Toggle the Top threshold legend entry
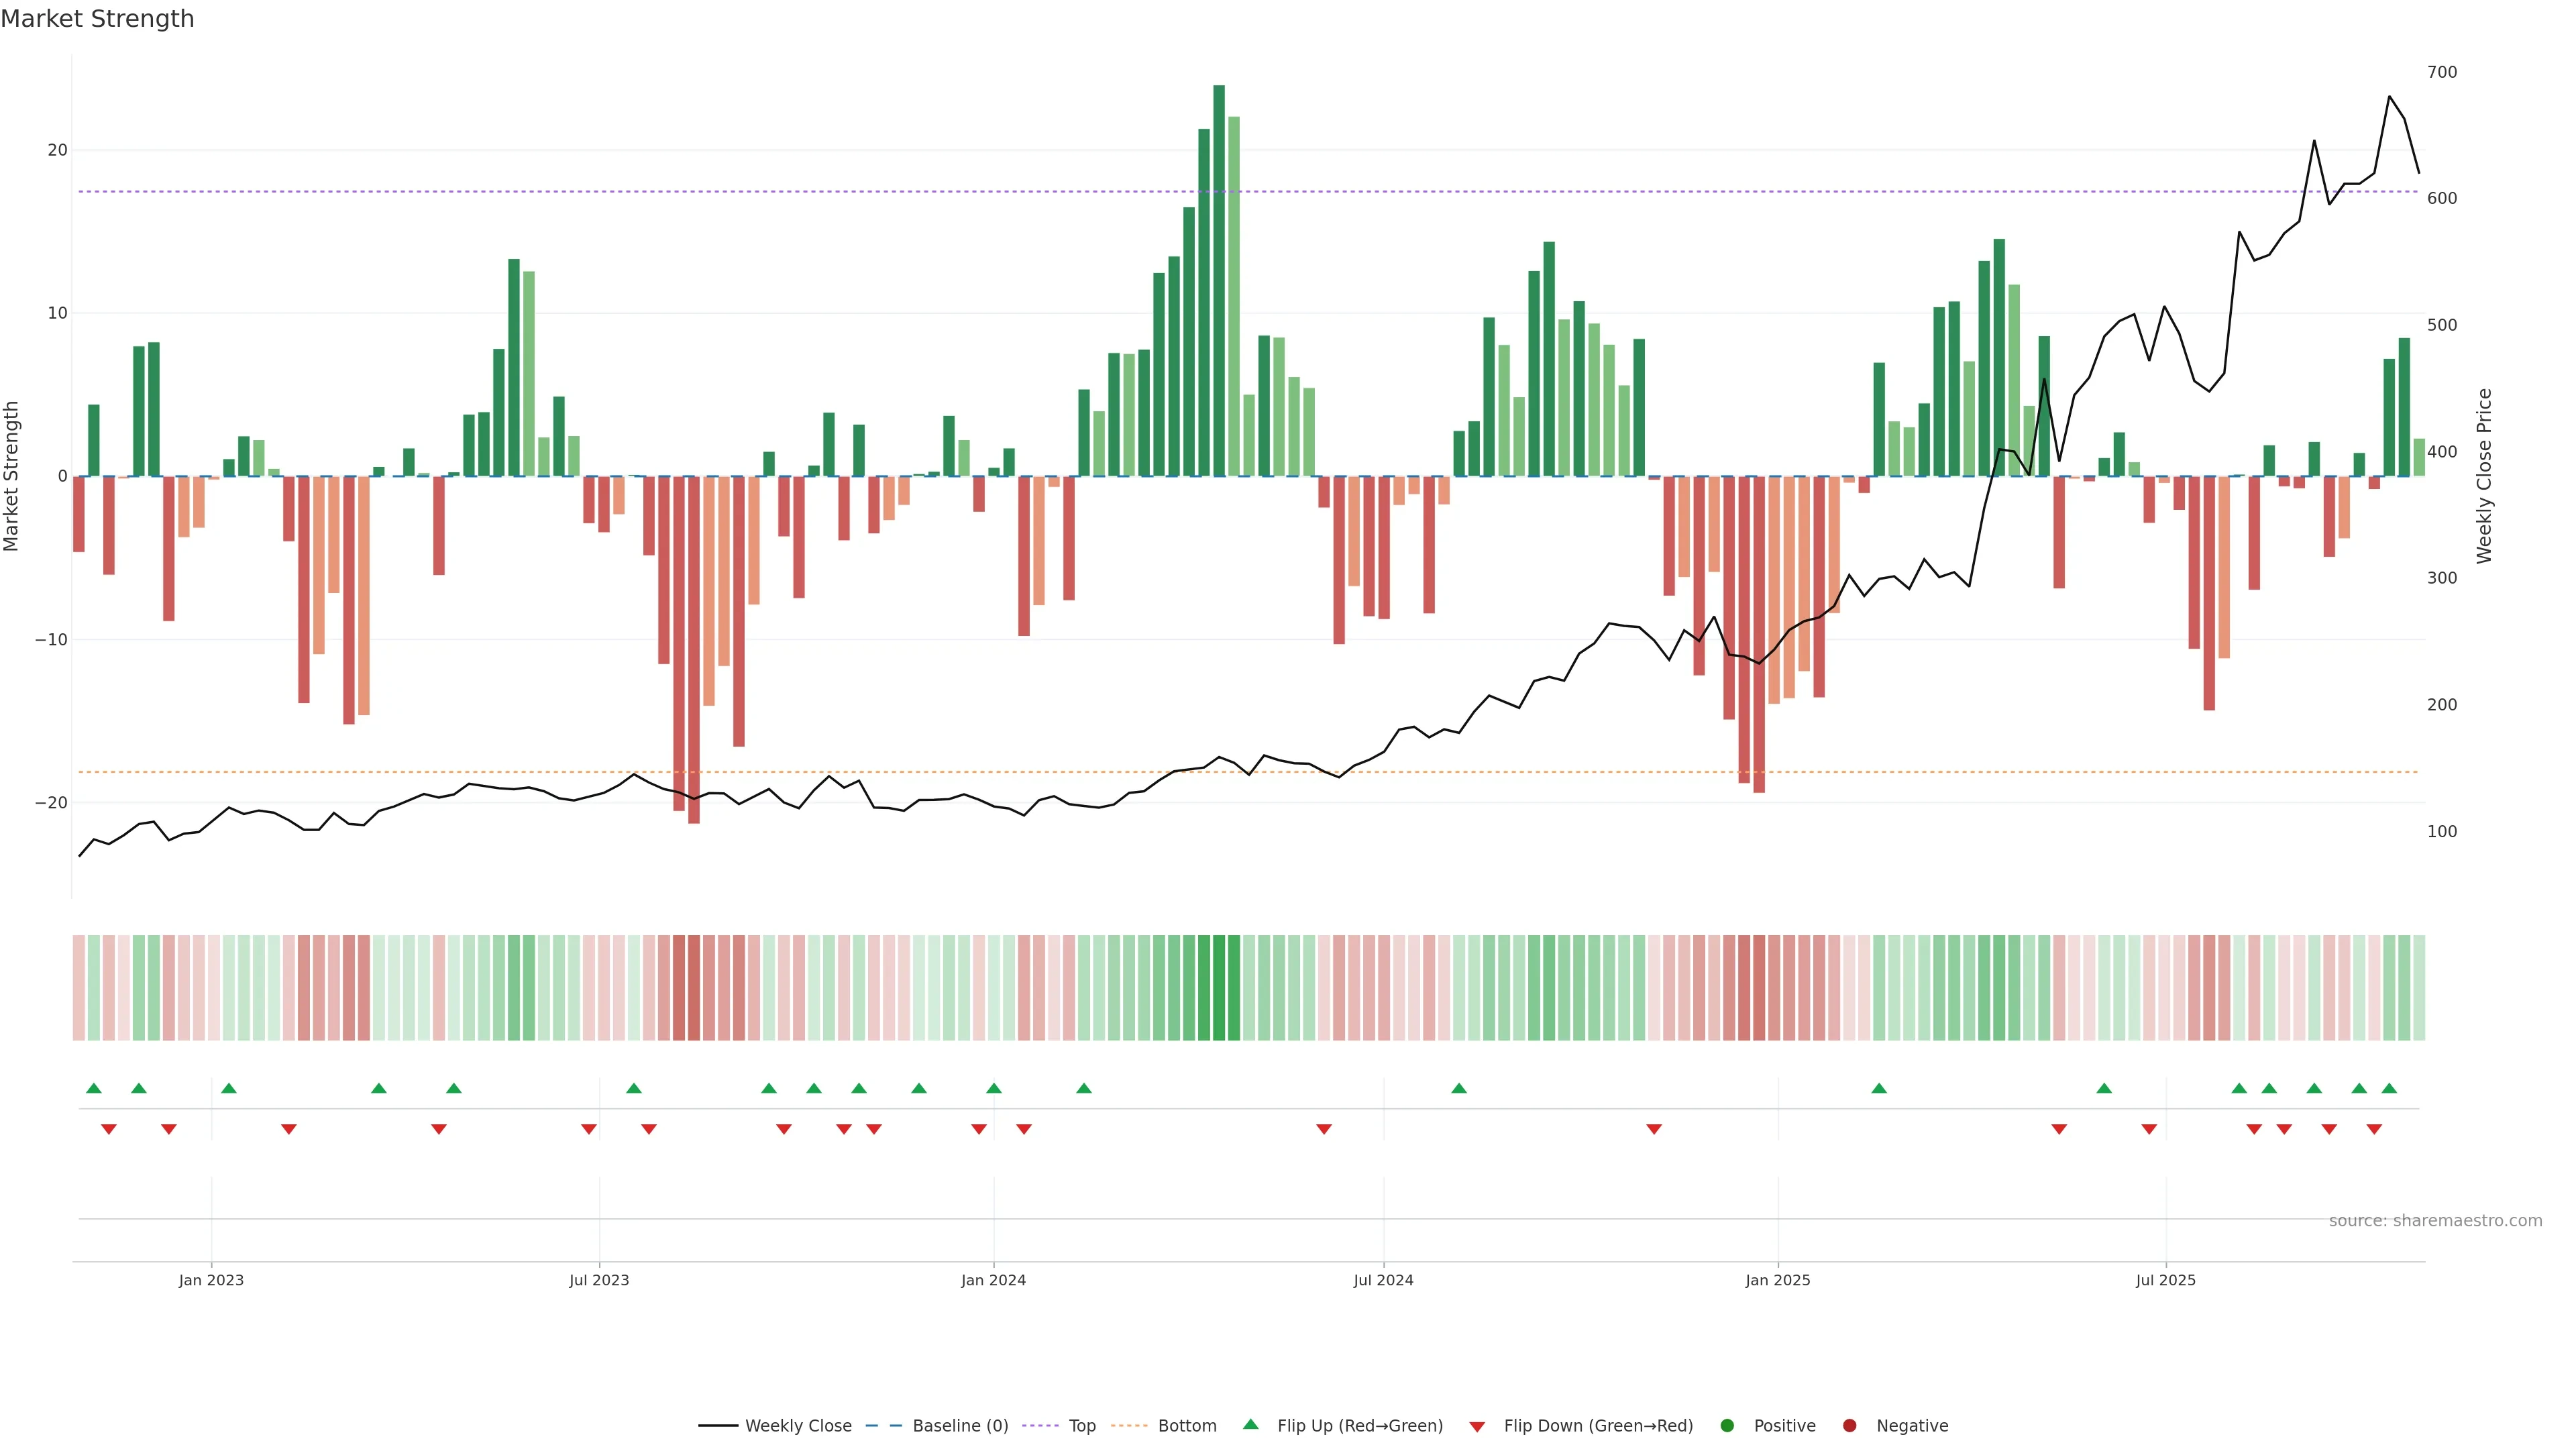The image size is (2576, 1449). (1081, 1426)
